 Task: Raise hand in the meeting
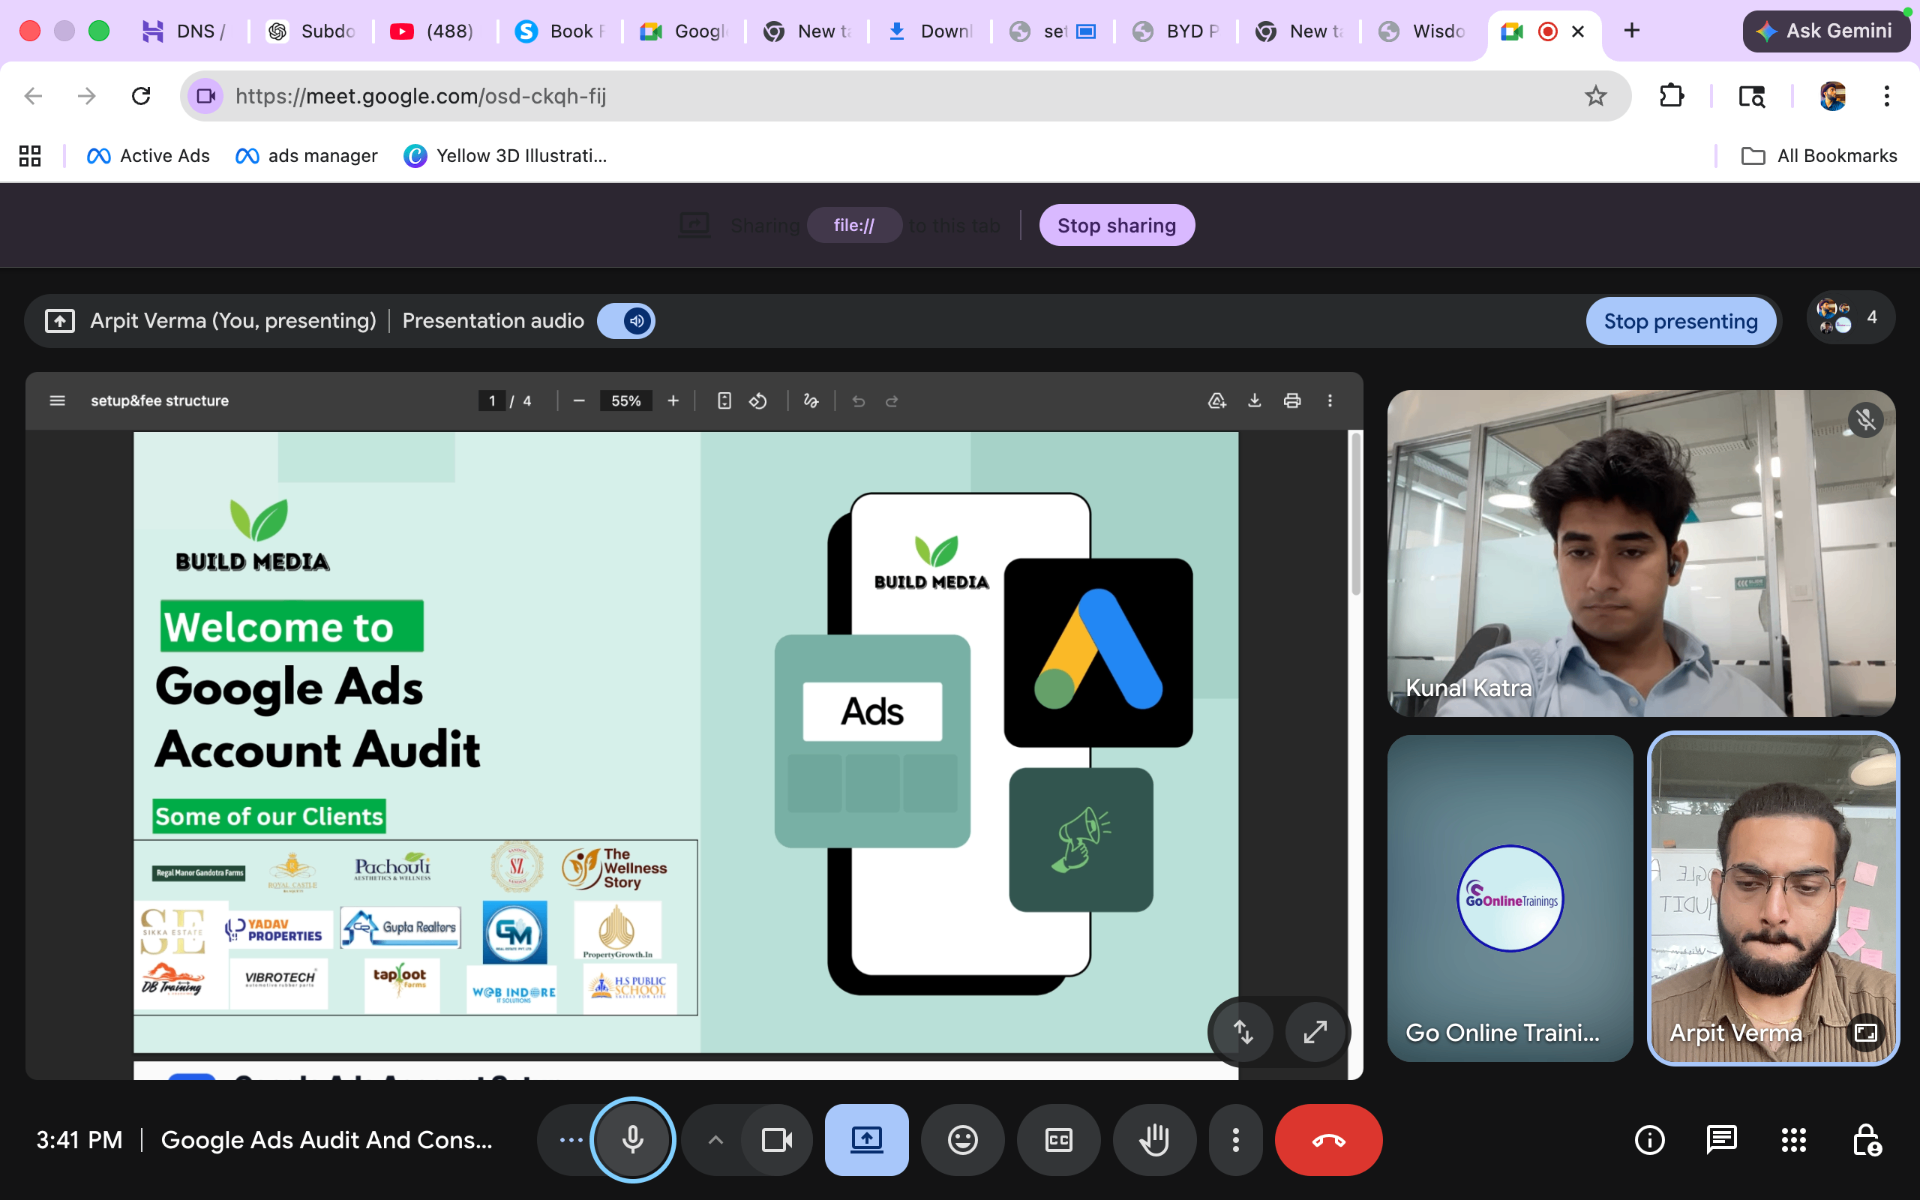1154,1140
